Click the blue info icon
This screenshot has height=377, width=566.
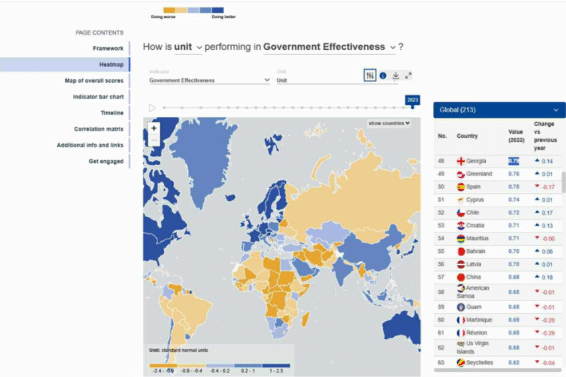pos(383,76)
